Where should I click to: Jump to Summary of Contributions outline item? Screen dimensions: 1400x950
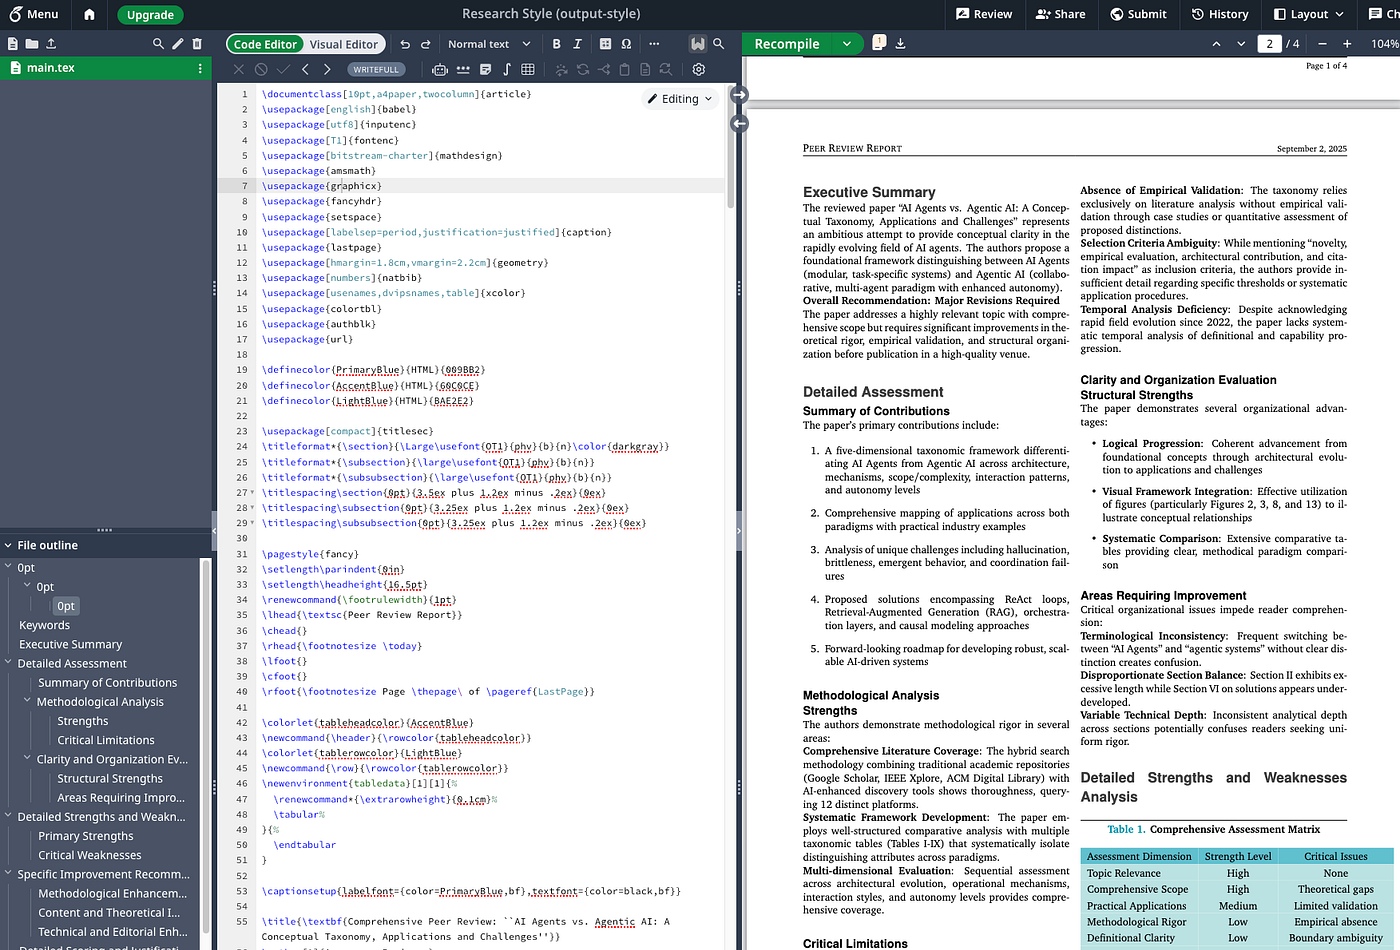tap(107, 683)
